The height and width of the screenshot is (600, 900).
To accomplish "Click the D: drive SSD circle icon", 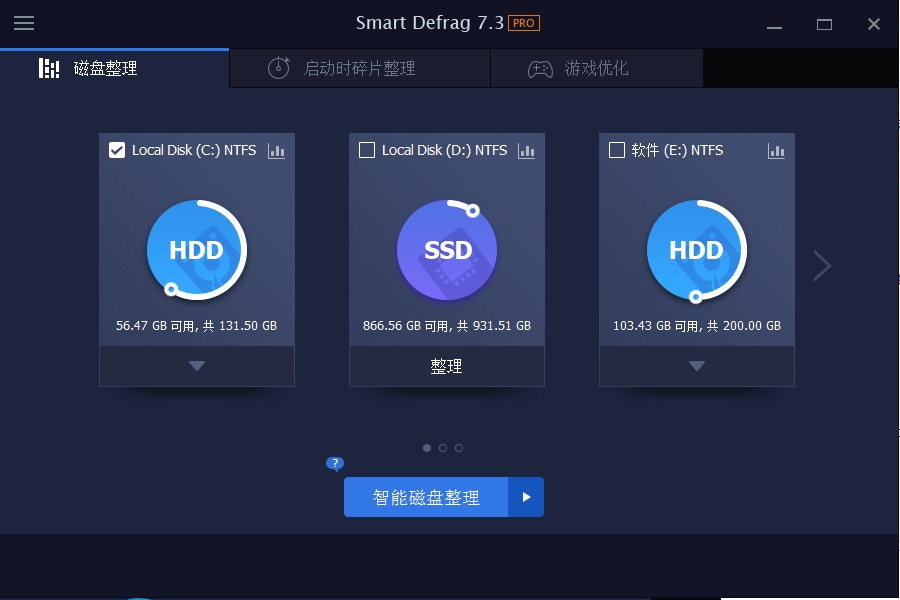I will 447,250.
